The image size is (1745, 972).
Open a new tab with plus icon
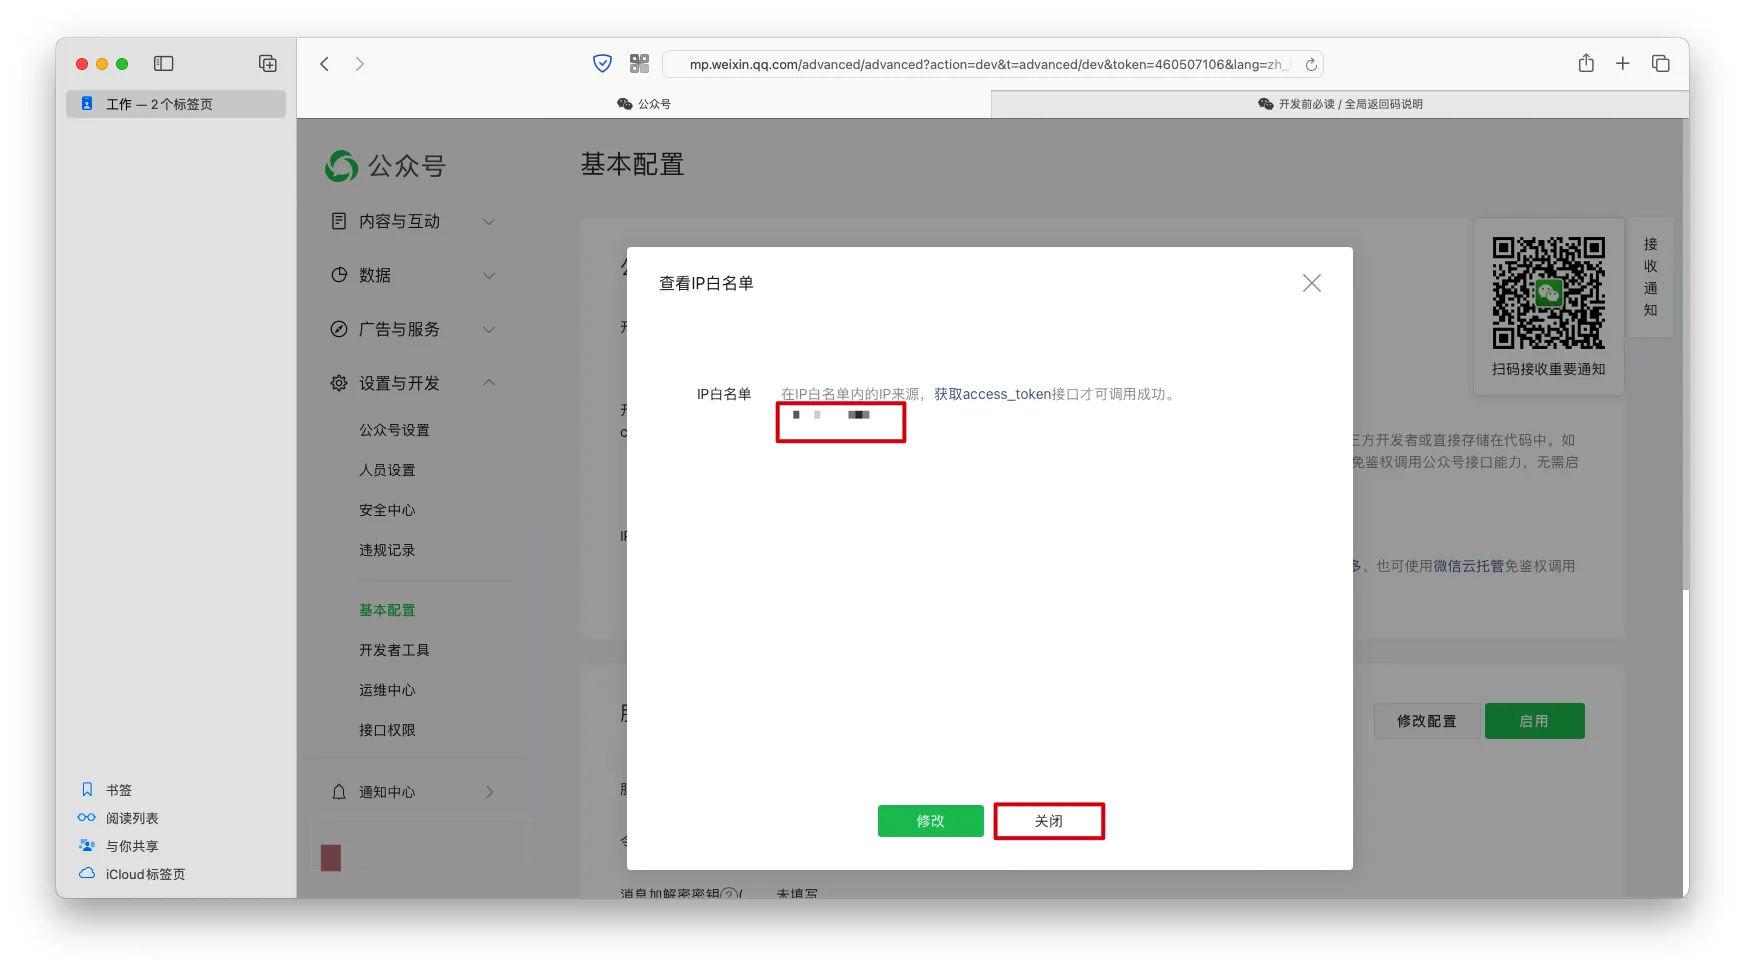(1622, 64)
